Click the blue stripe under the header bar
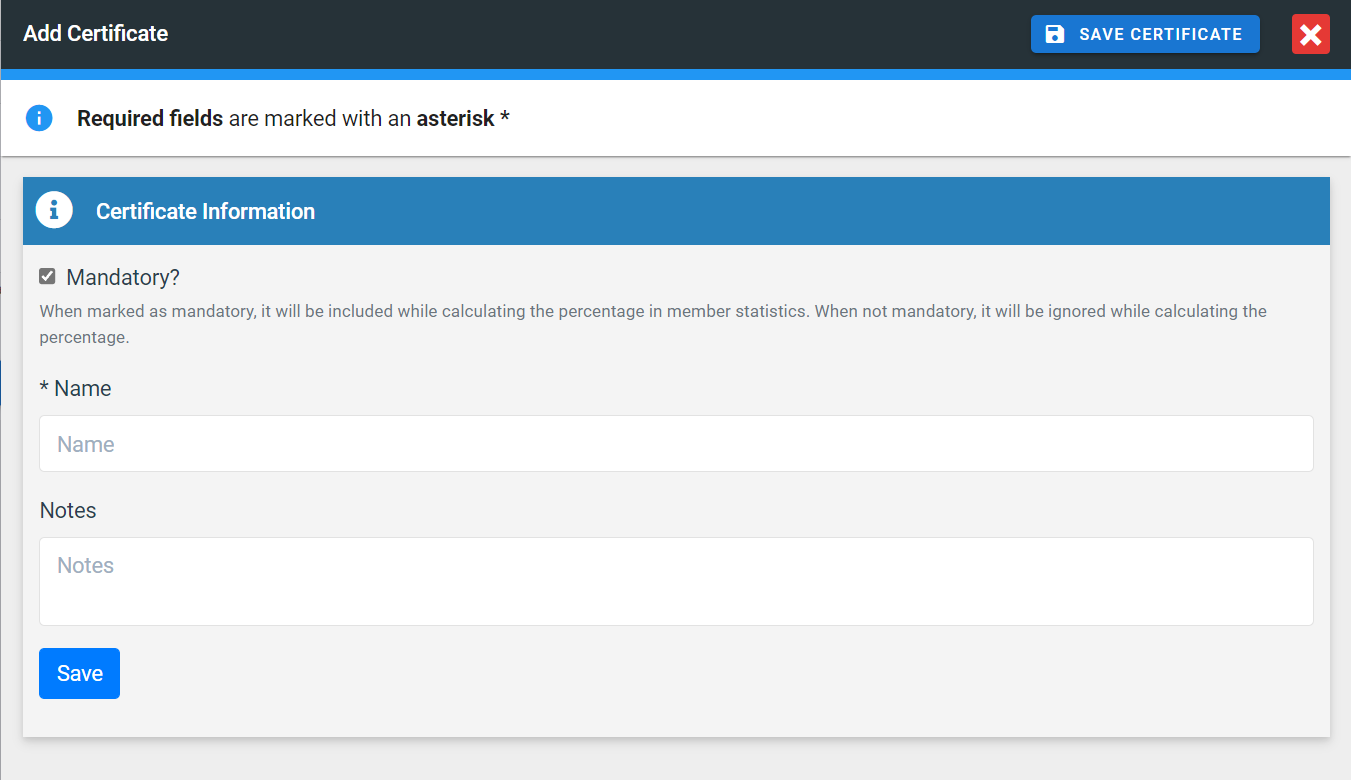The width and height of the screenshot is (1351, 780). pyautogui.click(x=676, y=74)
